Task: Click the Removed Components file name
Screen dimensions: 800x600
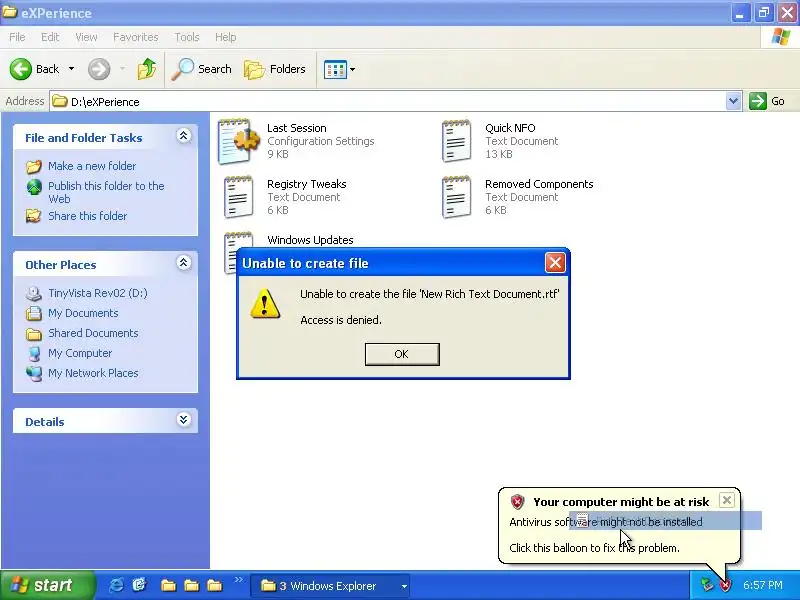Action: pos(539,184)
